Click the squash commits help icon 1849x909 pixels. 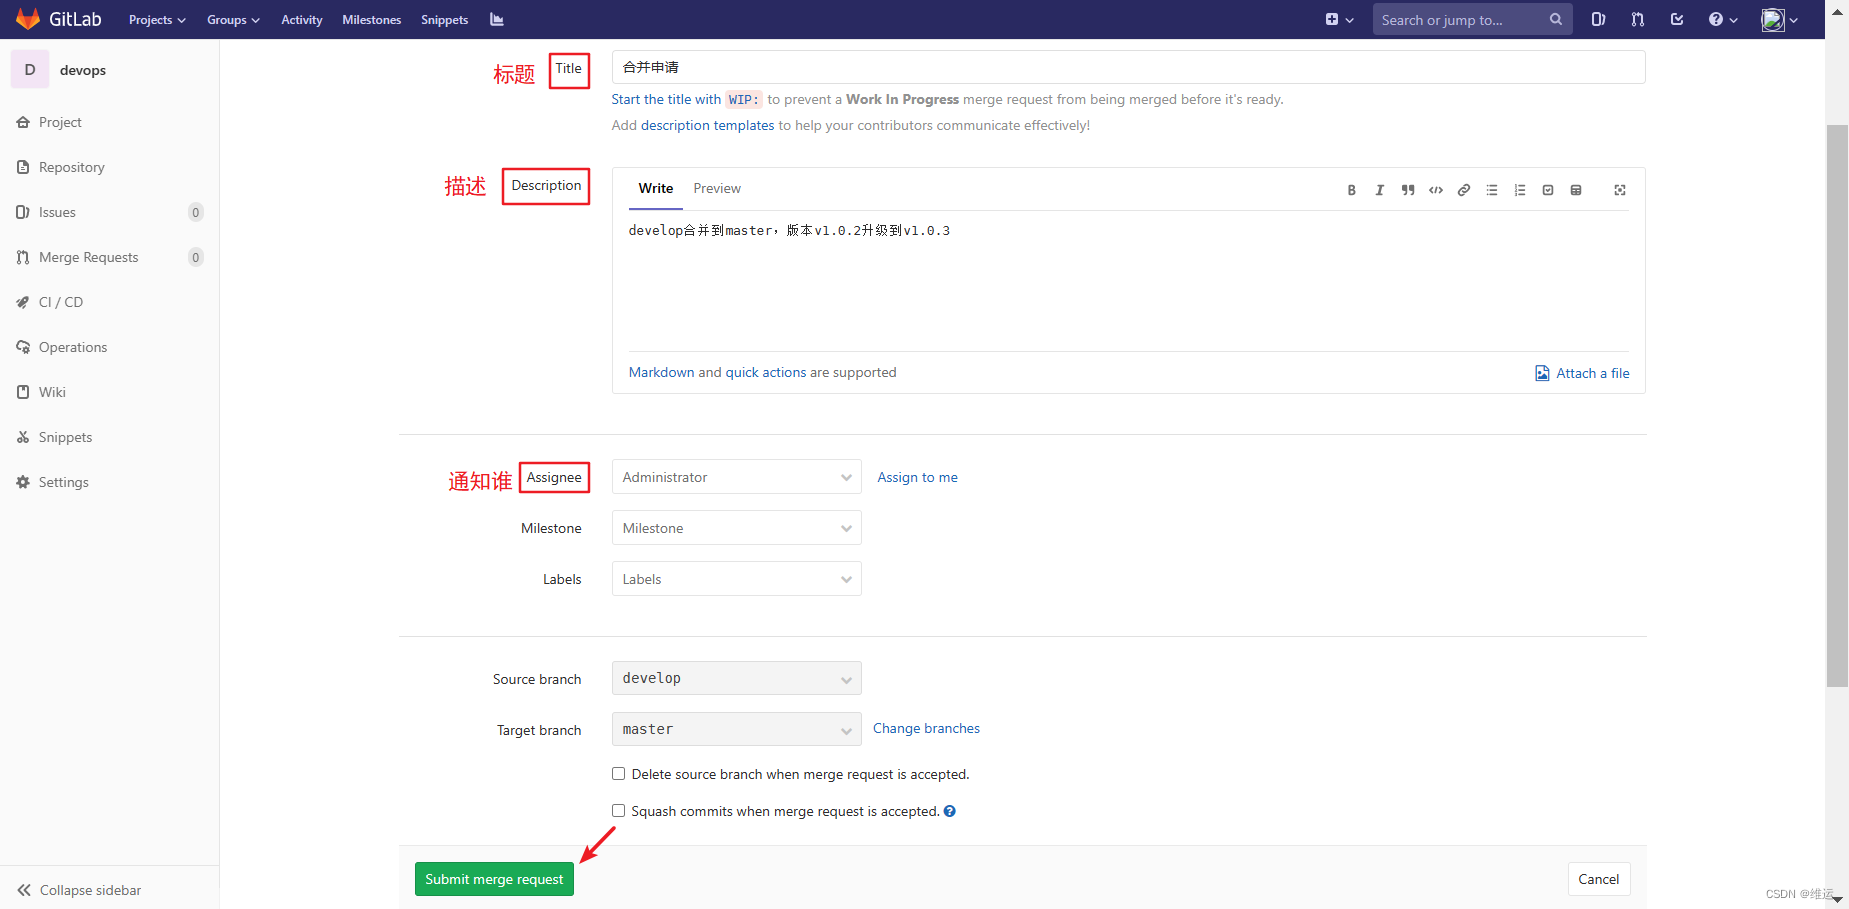(950, 811)
